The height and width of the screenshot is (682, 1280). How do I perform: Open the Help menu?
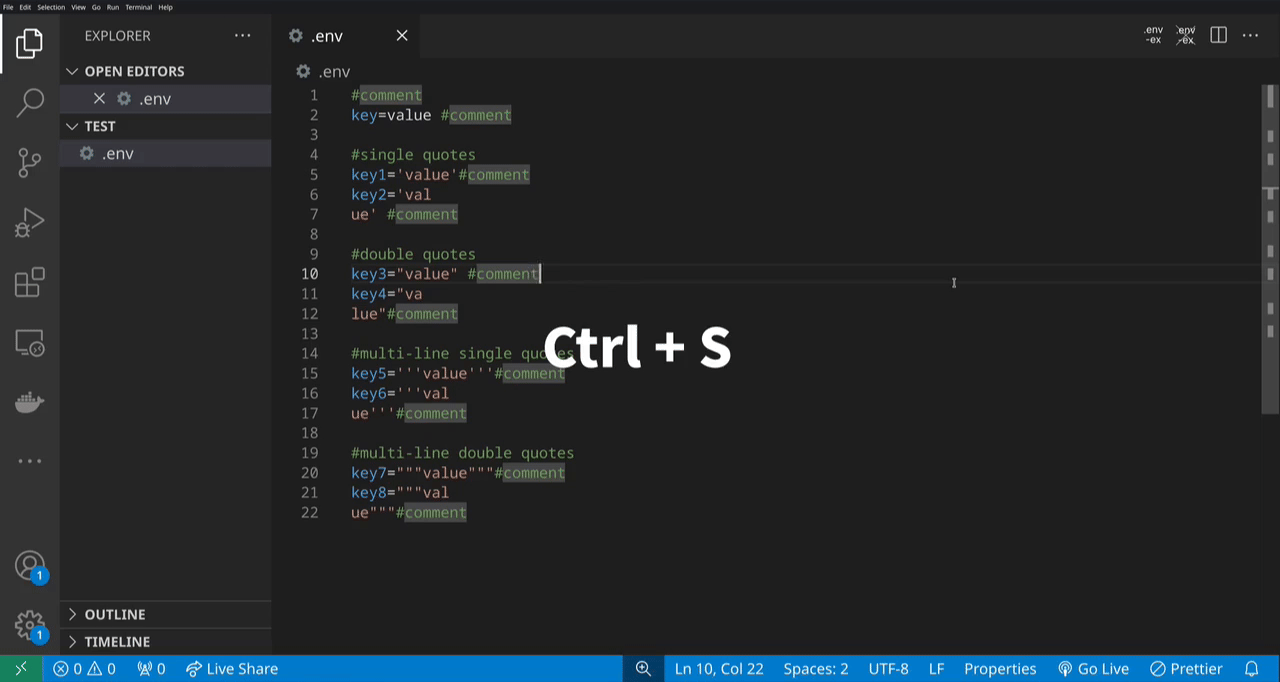pos(165,7)
